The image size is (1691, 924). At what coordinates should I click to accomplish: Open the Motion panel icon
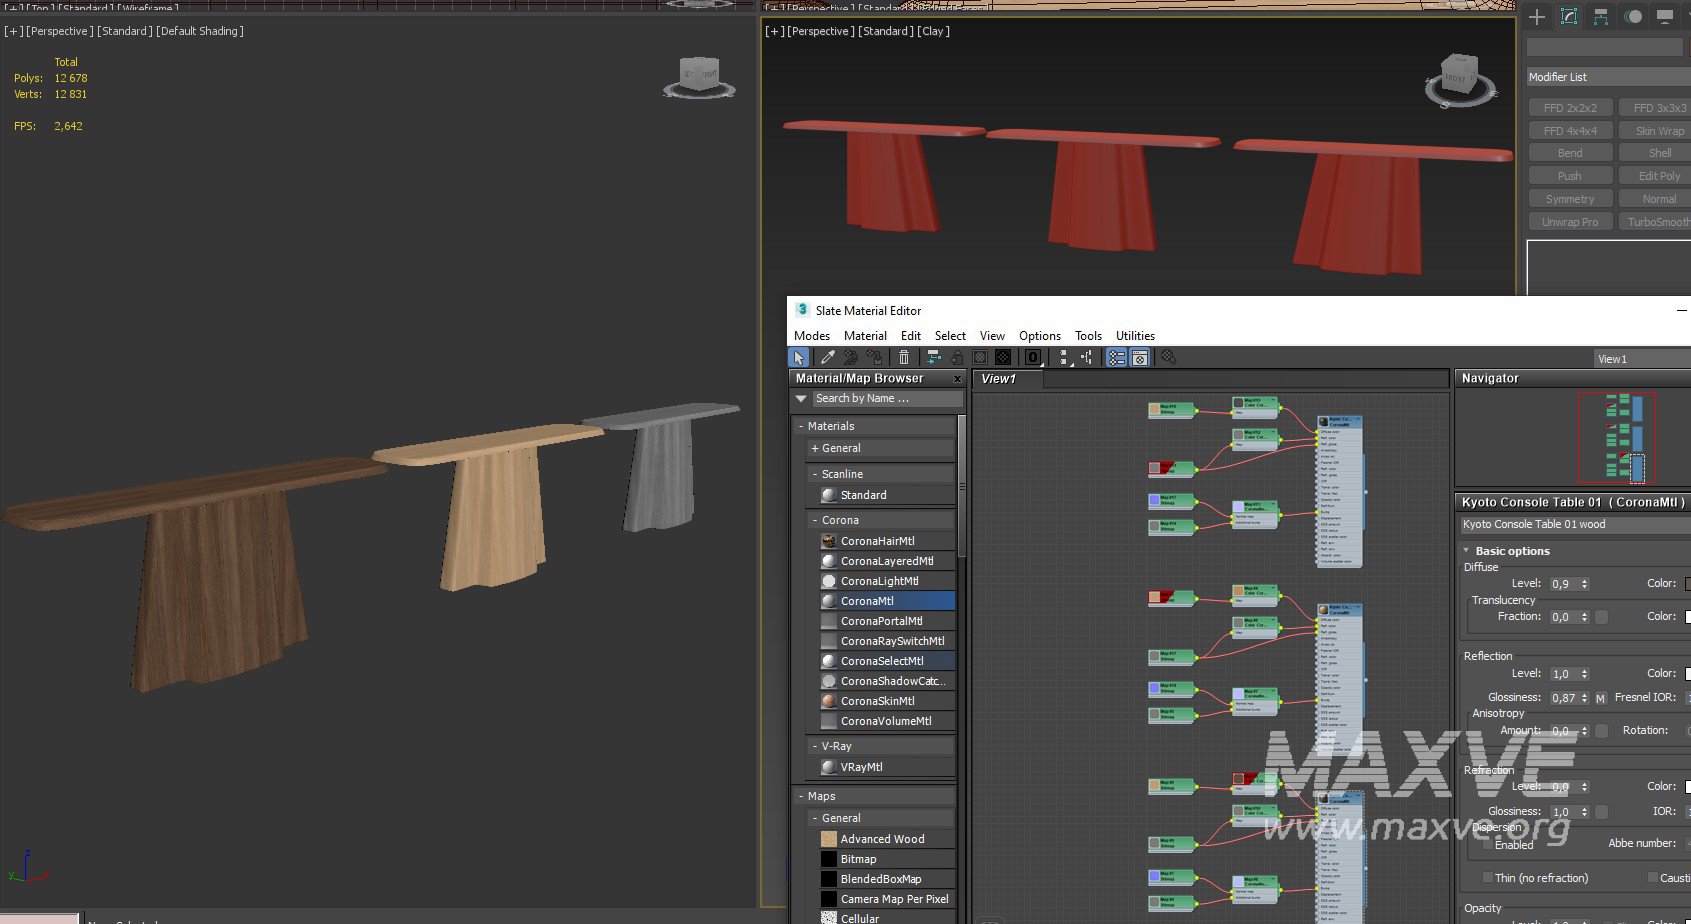pyautogui.click(x=1633, y=17)
